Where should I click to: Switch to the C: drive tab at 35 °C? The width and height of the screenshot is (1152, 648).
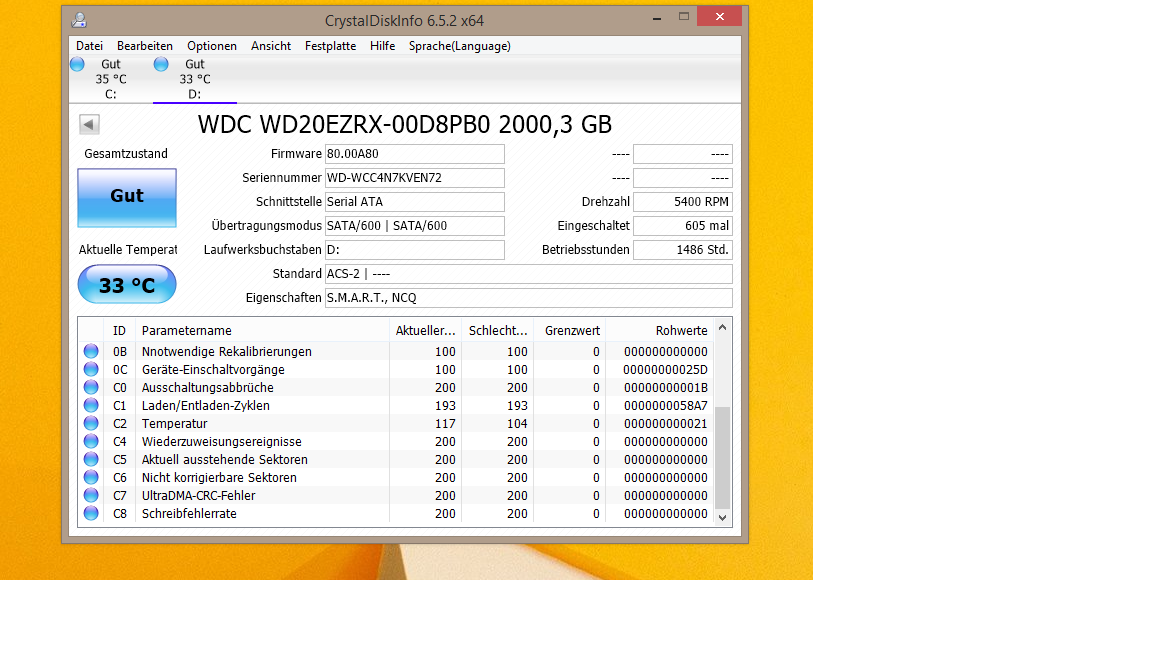pos(110,79)
